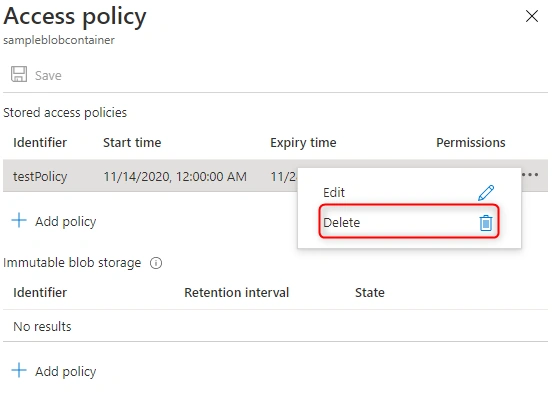Click plus icon under Stored access policies
The height and width of the screenshot is (393, 558).
click(x=19, y=220)
